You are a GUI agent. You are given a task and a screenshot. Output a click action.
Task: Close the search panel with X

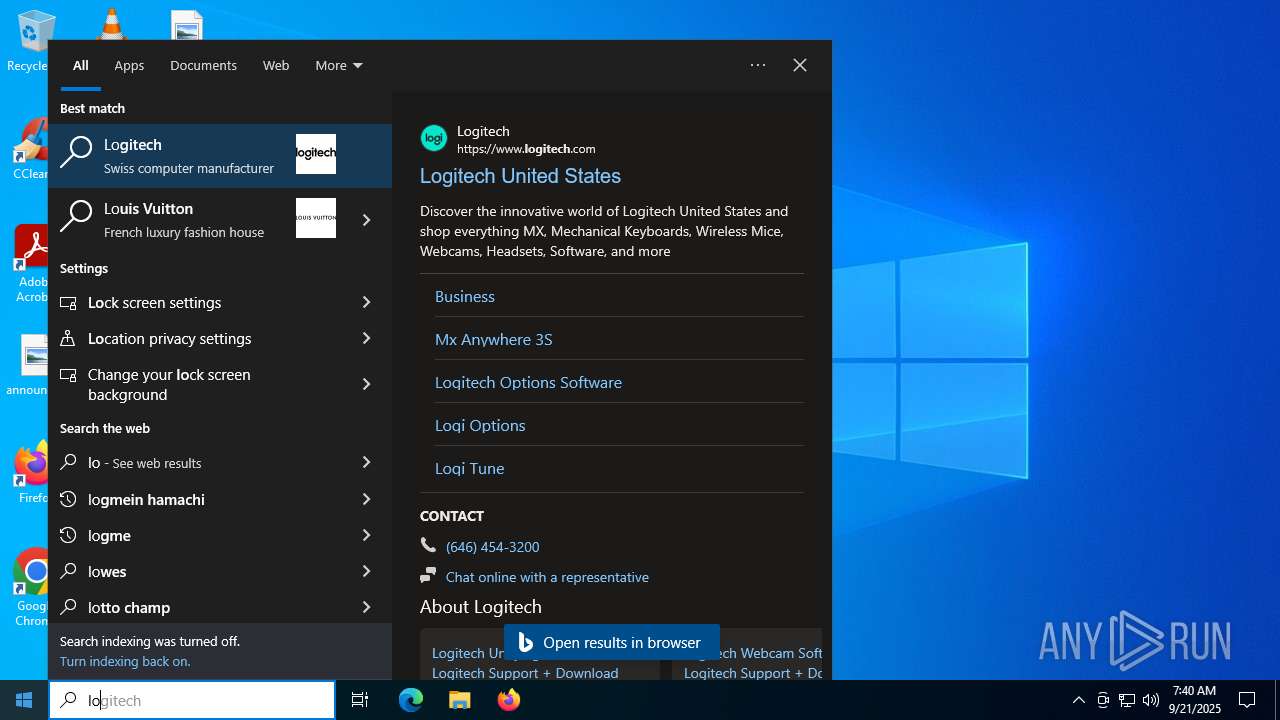pyautogui.click(x=800, y=65)
